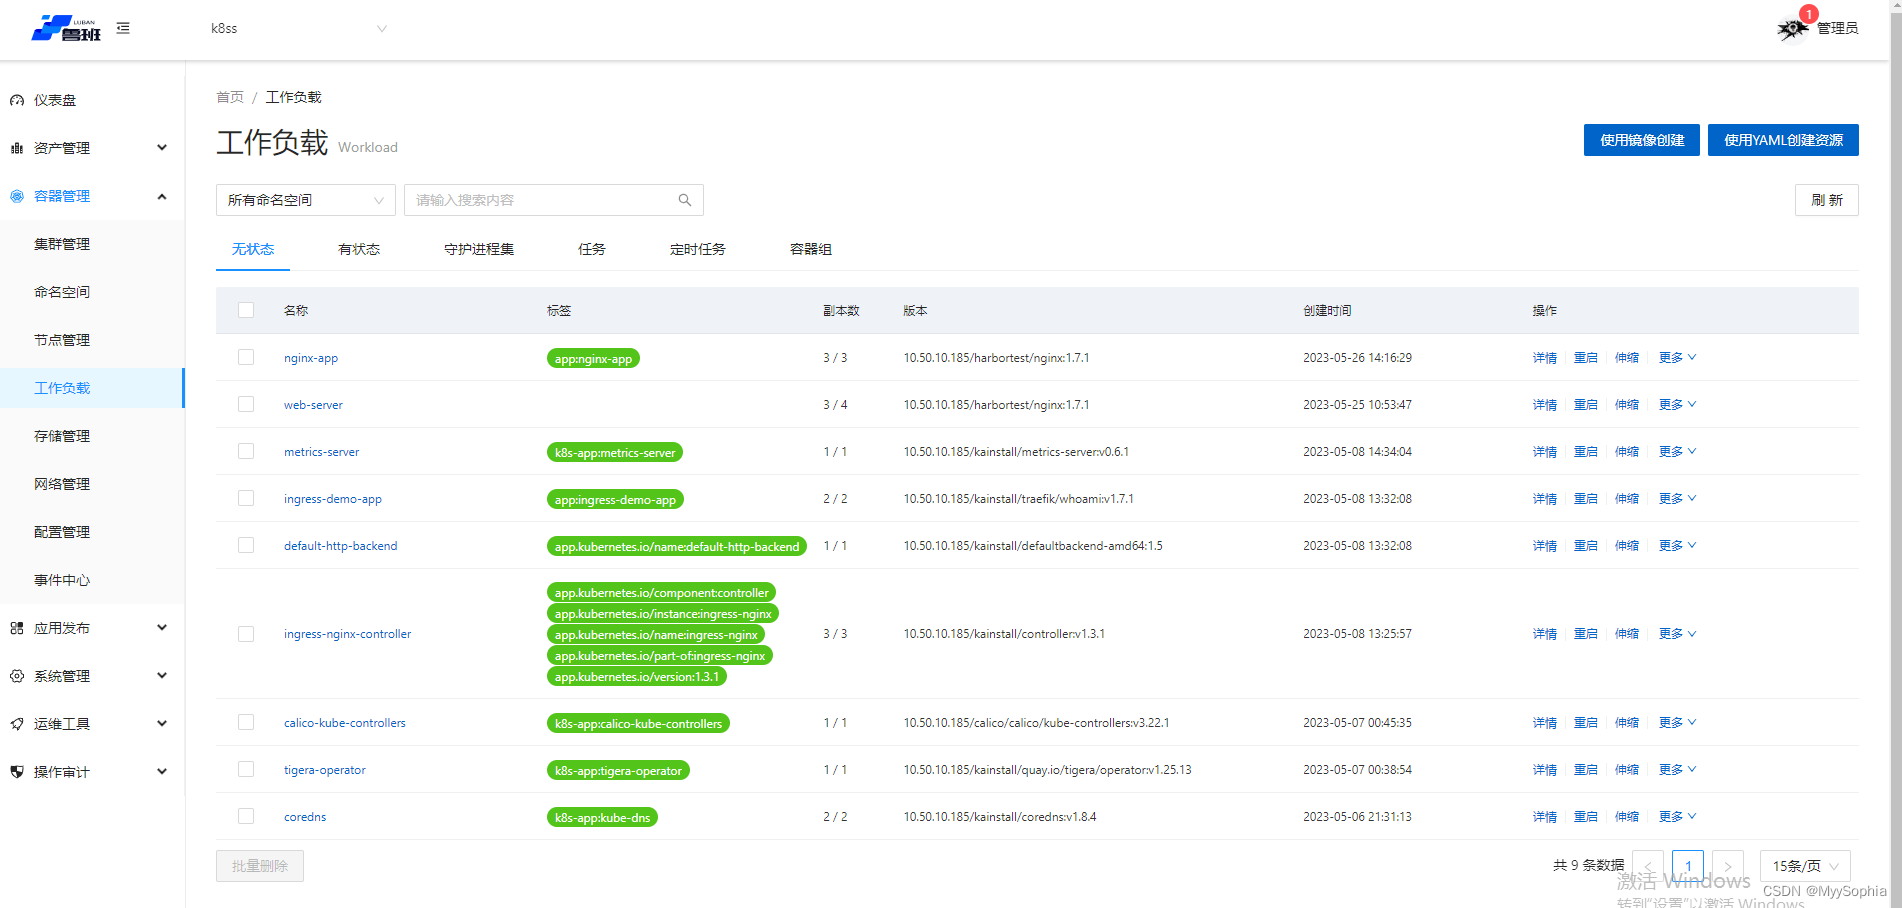Check the nginx-app row checkbox
This screenshot has width=1902, height=908.
(x=246, y=357)
